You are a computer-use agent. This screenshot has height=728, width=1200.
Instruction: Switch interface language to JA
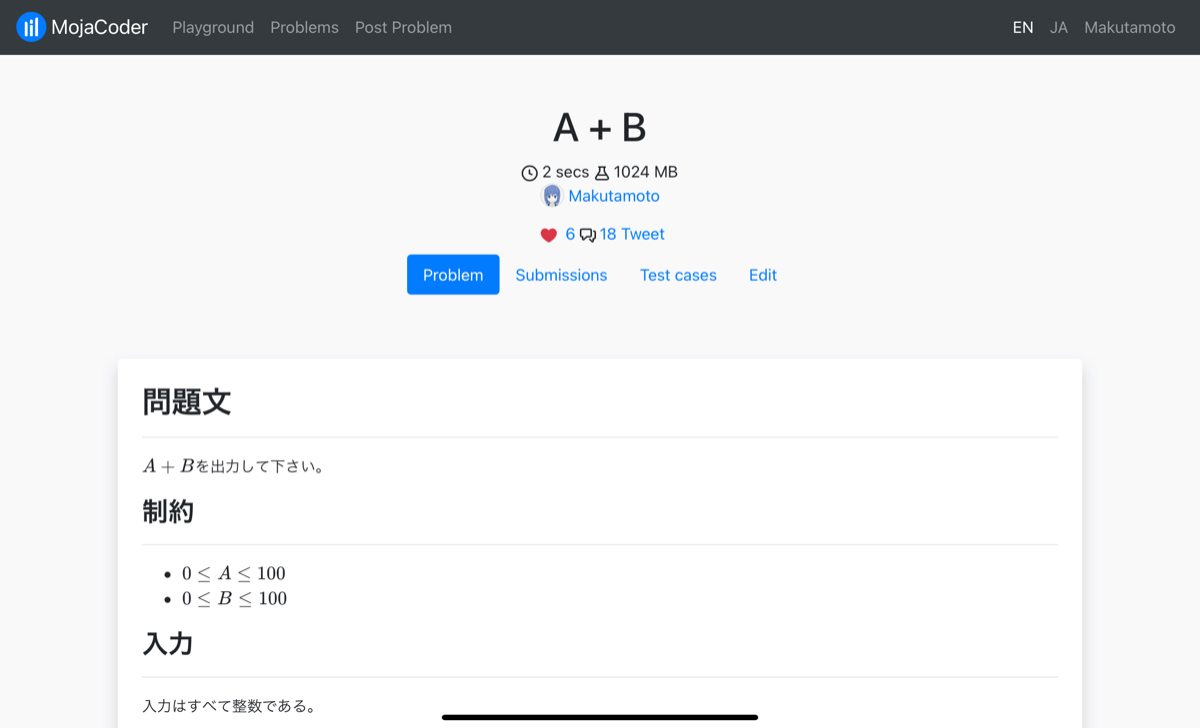tap(1058, 27)
